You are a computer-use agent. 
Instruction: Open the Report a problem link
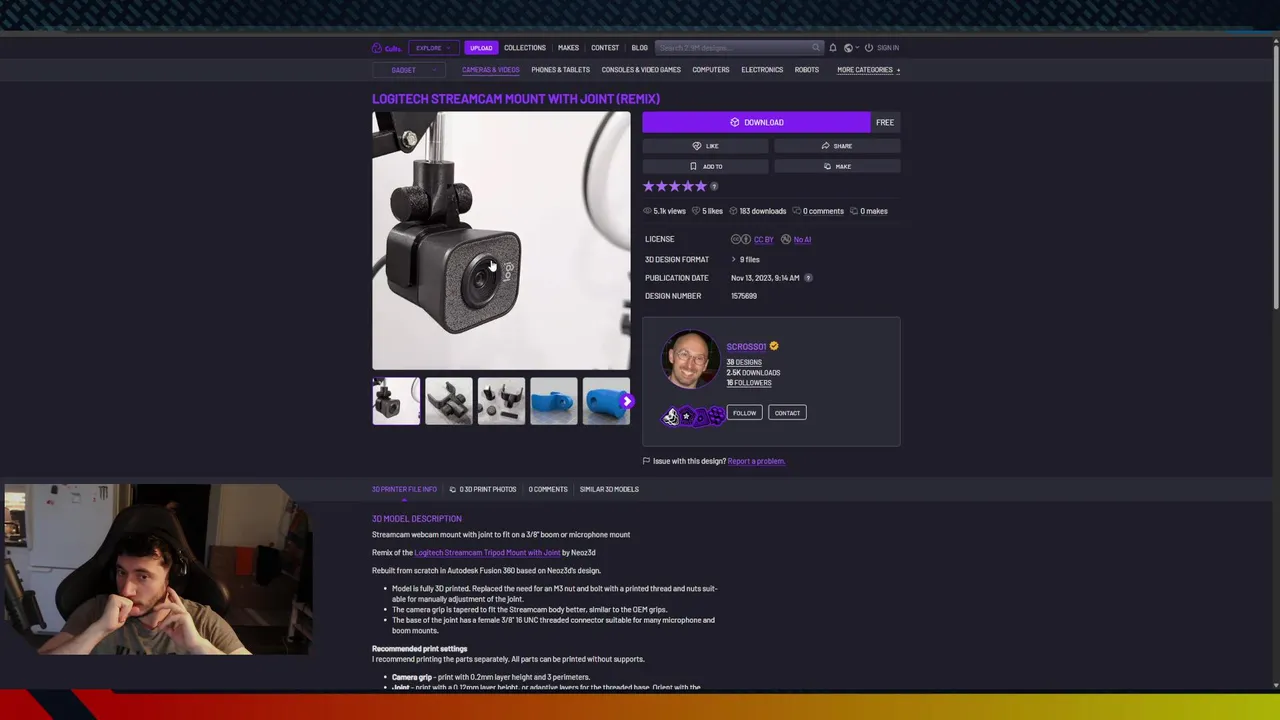(756, 461)
